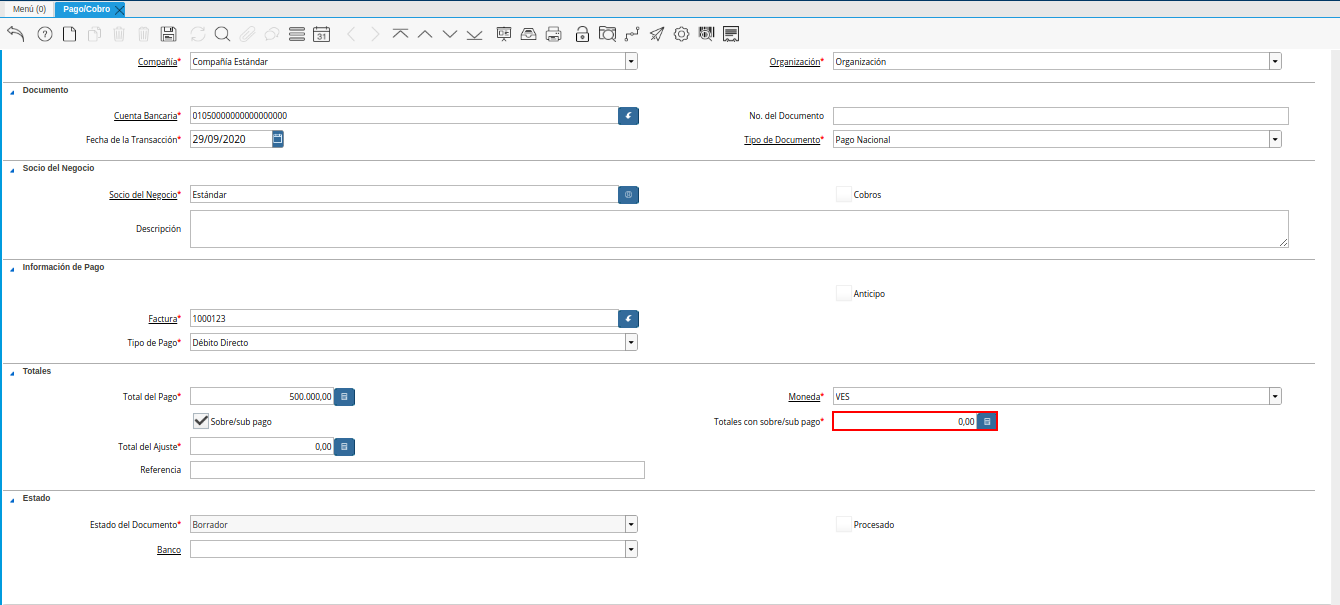Open the calendar history records icon

point(321,34)
